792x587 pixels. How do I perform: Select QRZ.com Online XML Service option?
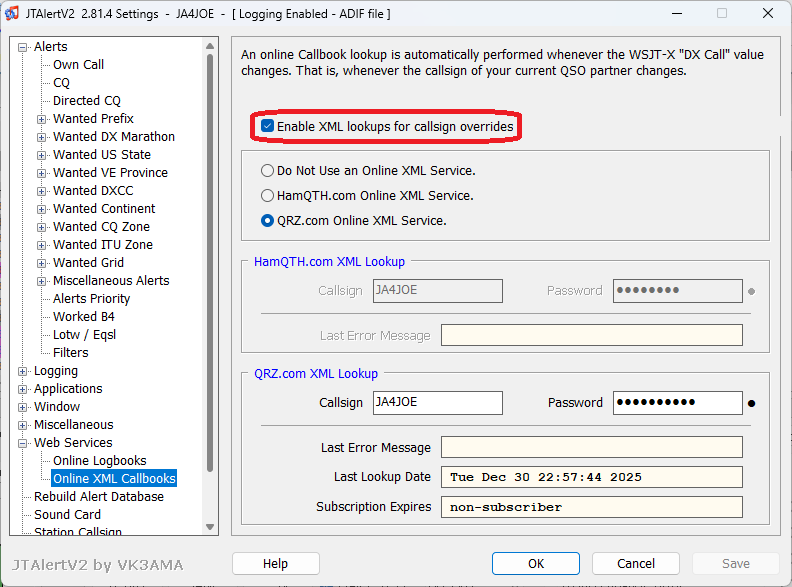(267, 221)
